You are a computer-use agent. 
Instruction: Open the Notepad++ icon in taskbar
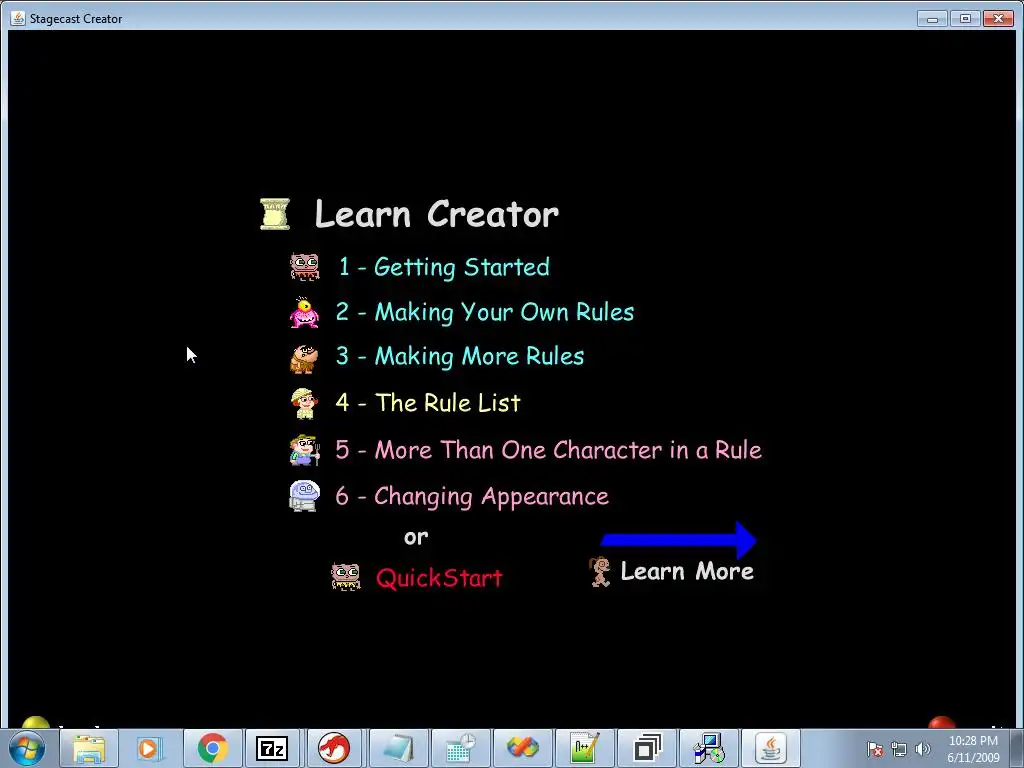click(584, 748)
